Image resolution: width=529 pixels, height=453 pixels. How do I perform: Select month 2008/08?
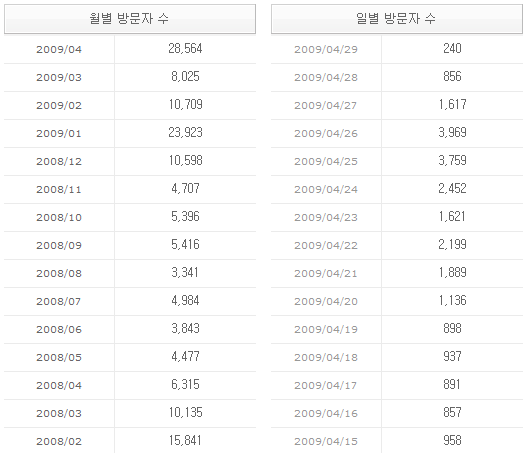coord(59,274)
